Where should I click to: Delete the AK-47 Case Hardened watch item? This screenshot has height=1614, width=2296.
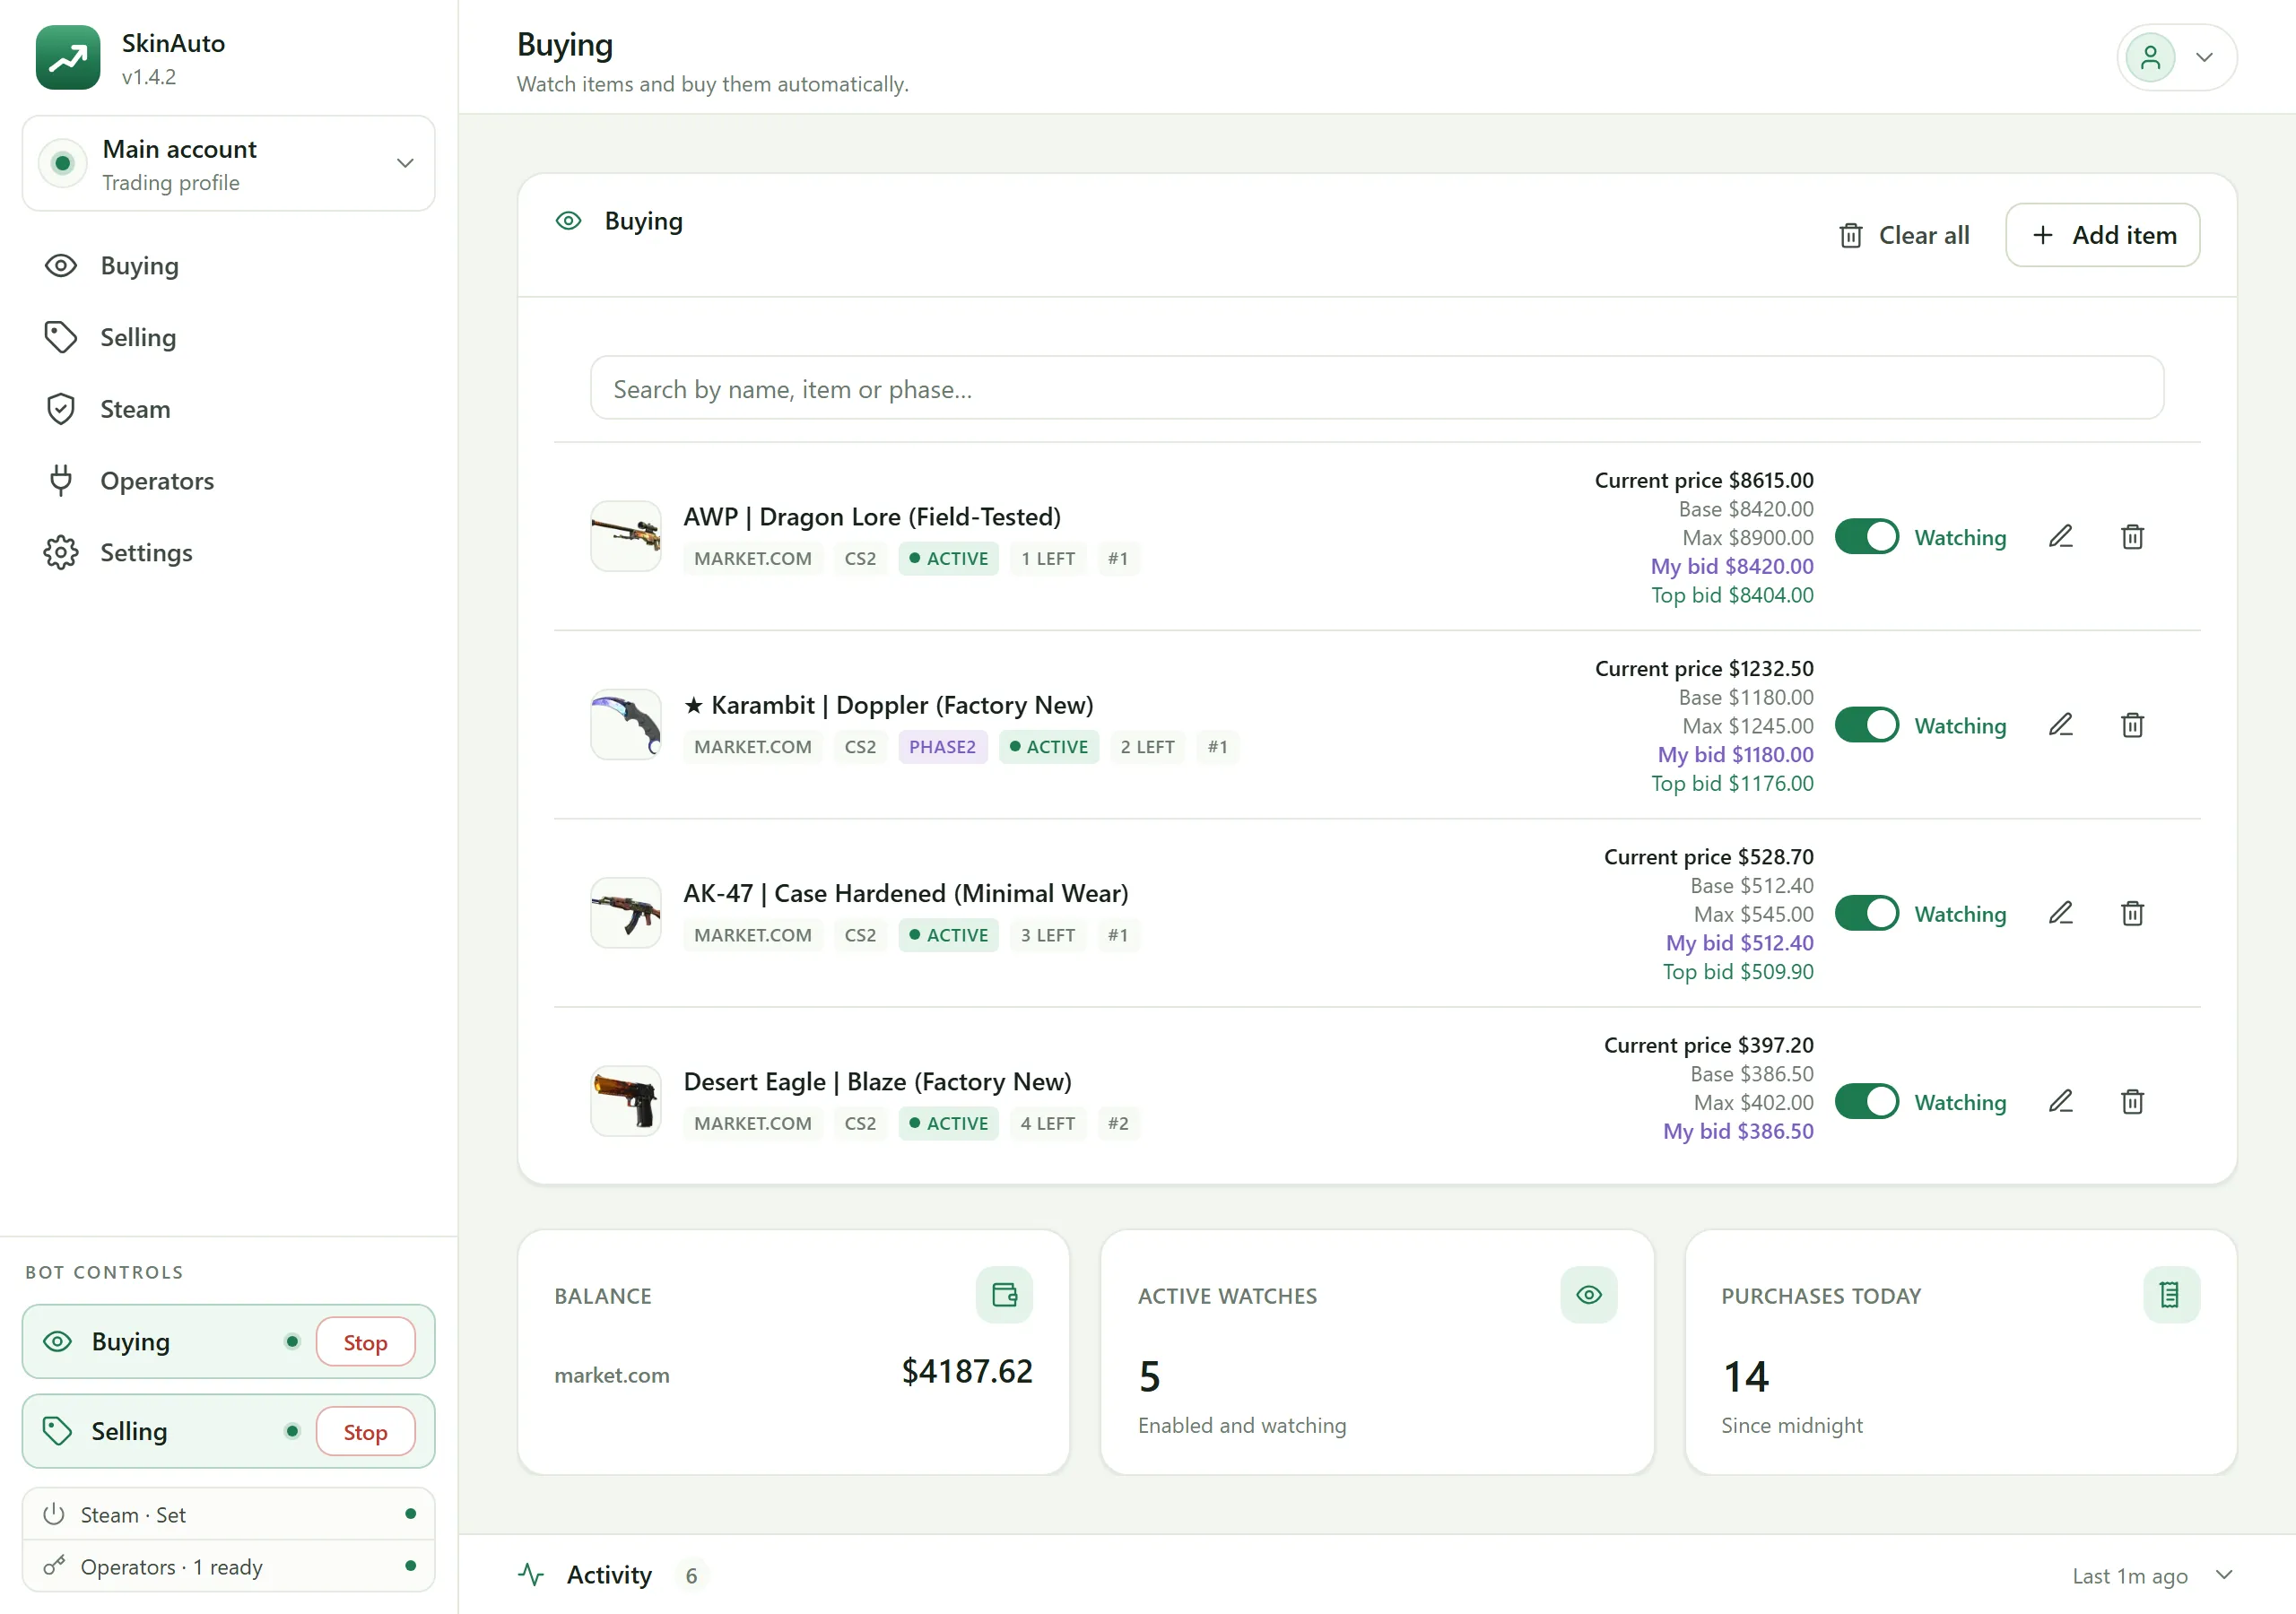pyautogui.click(x=2132, y=913)
